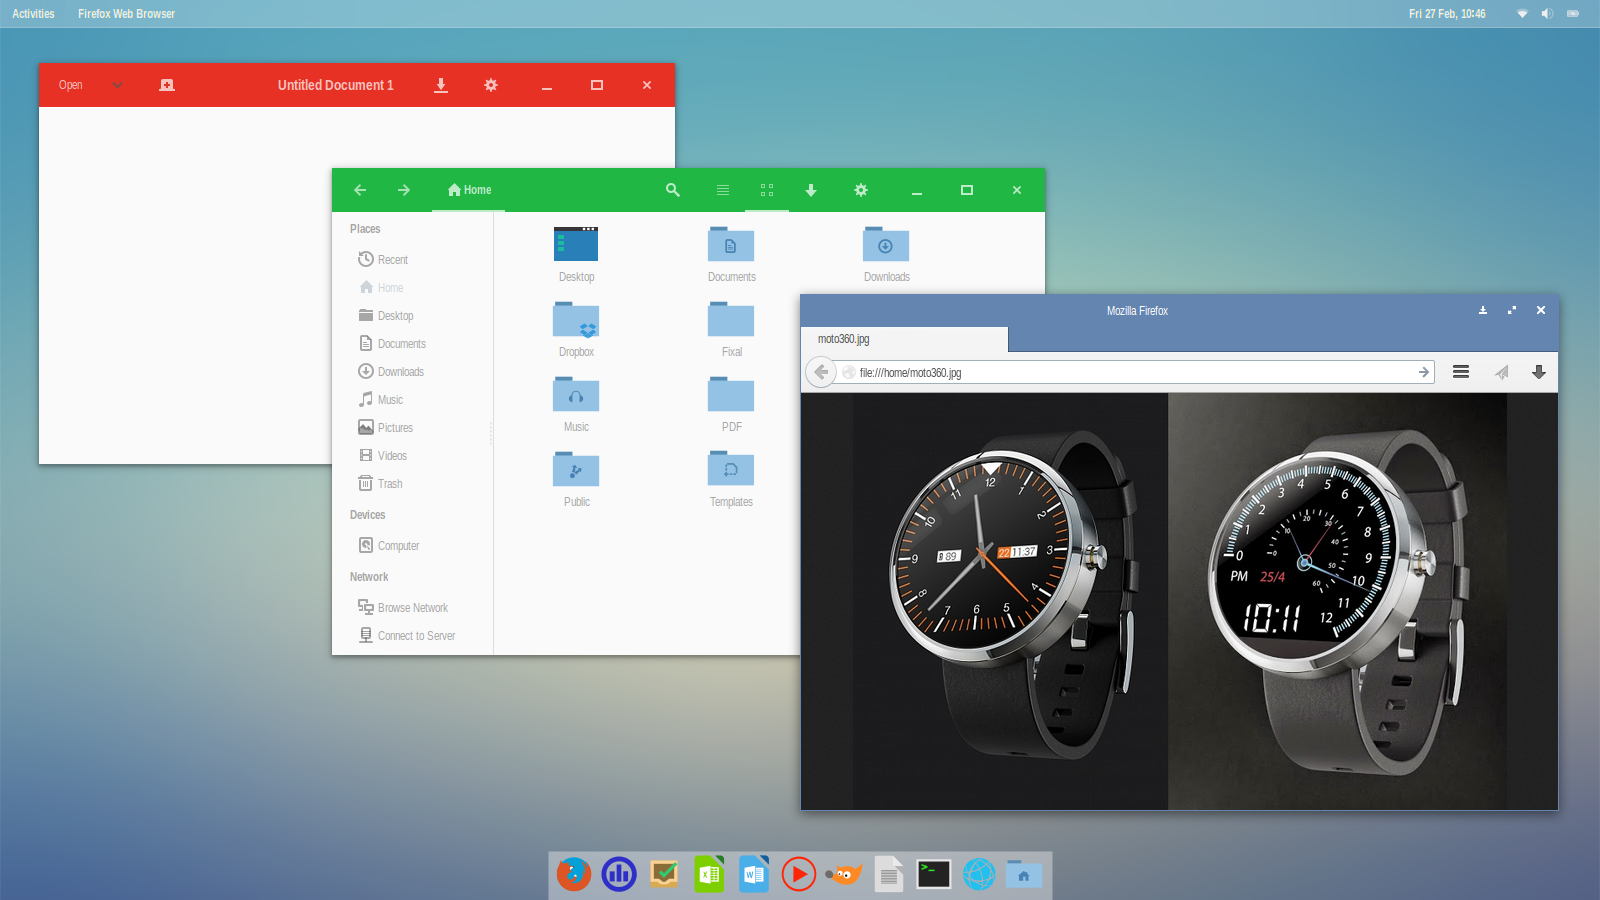Screen dimensions: 1600x900
Task: Open the text document app in dock
Action: pyautogui.click(x=889, y=874)
